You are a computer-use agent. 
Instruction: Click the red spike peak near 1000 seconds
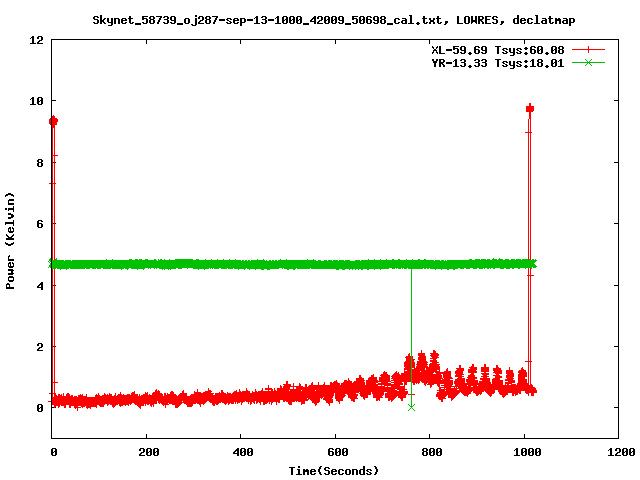pos(530,109)
